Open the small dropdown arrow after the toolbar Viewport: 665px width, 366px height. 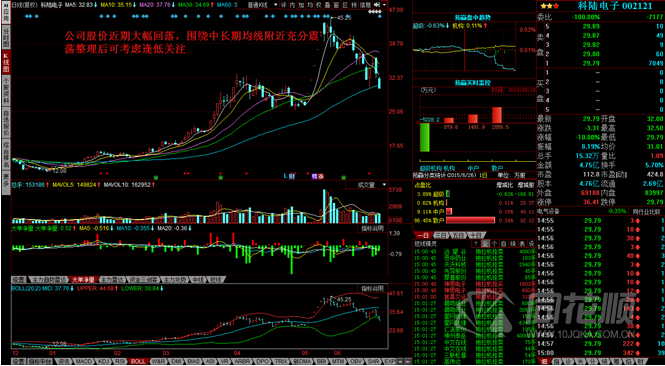[x=384, y=5]
